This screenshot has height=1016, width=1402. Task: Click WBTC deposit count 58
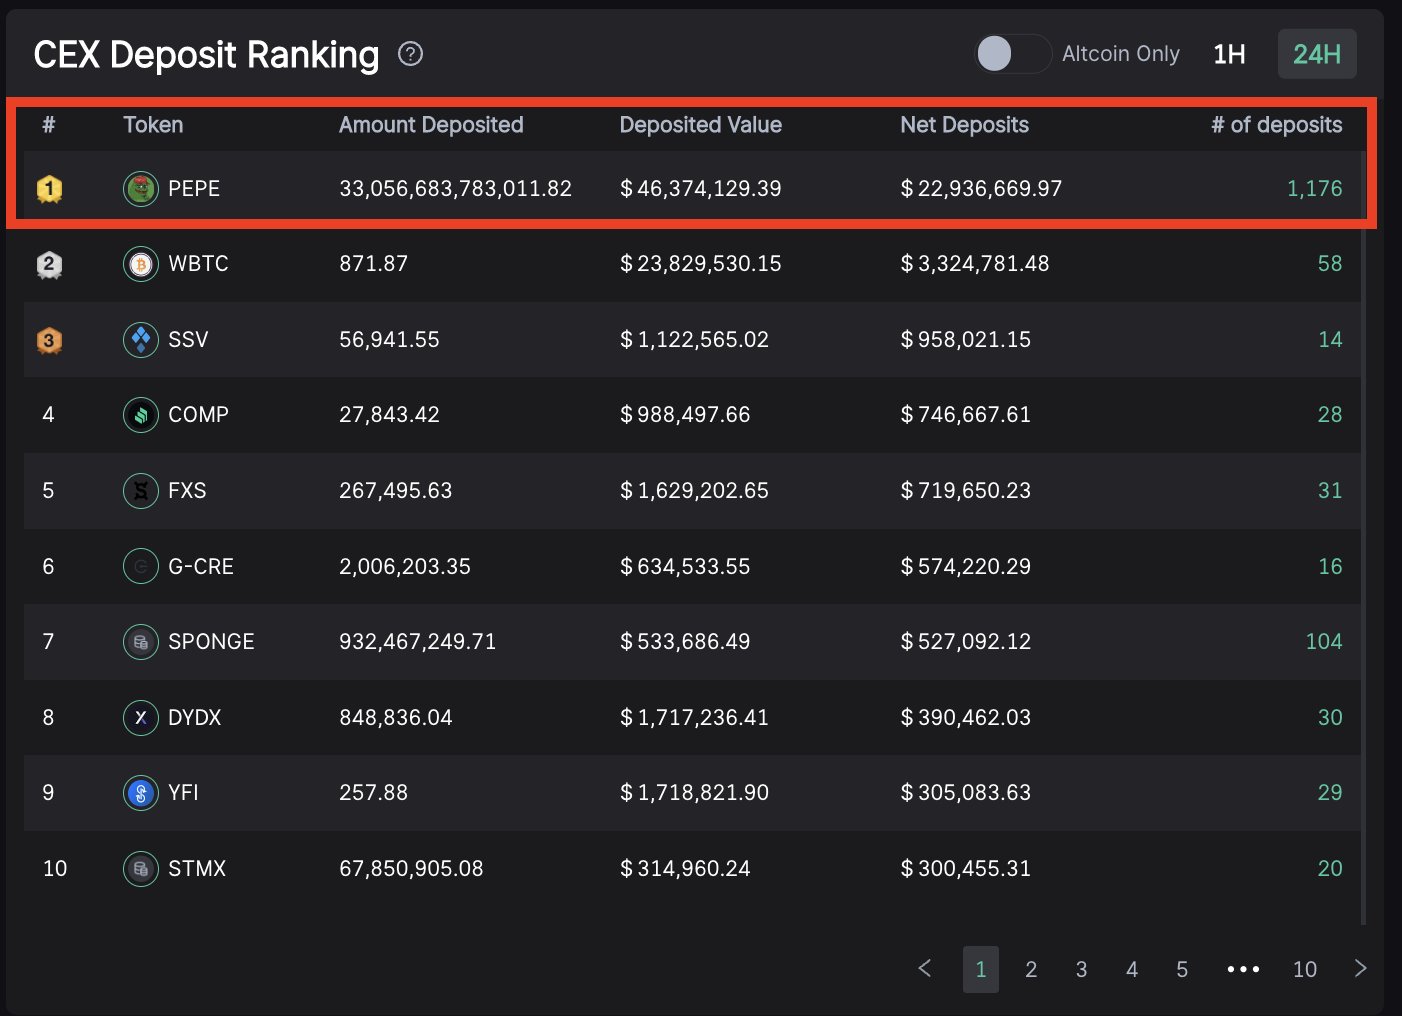1330,264
